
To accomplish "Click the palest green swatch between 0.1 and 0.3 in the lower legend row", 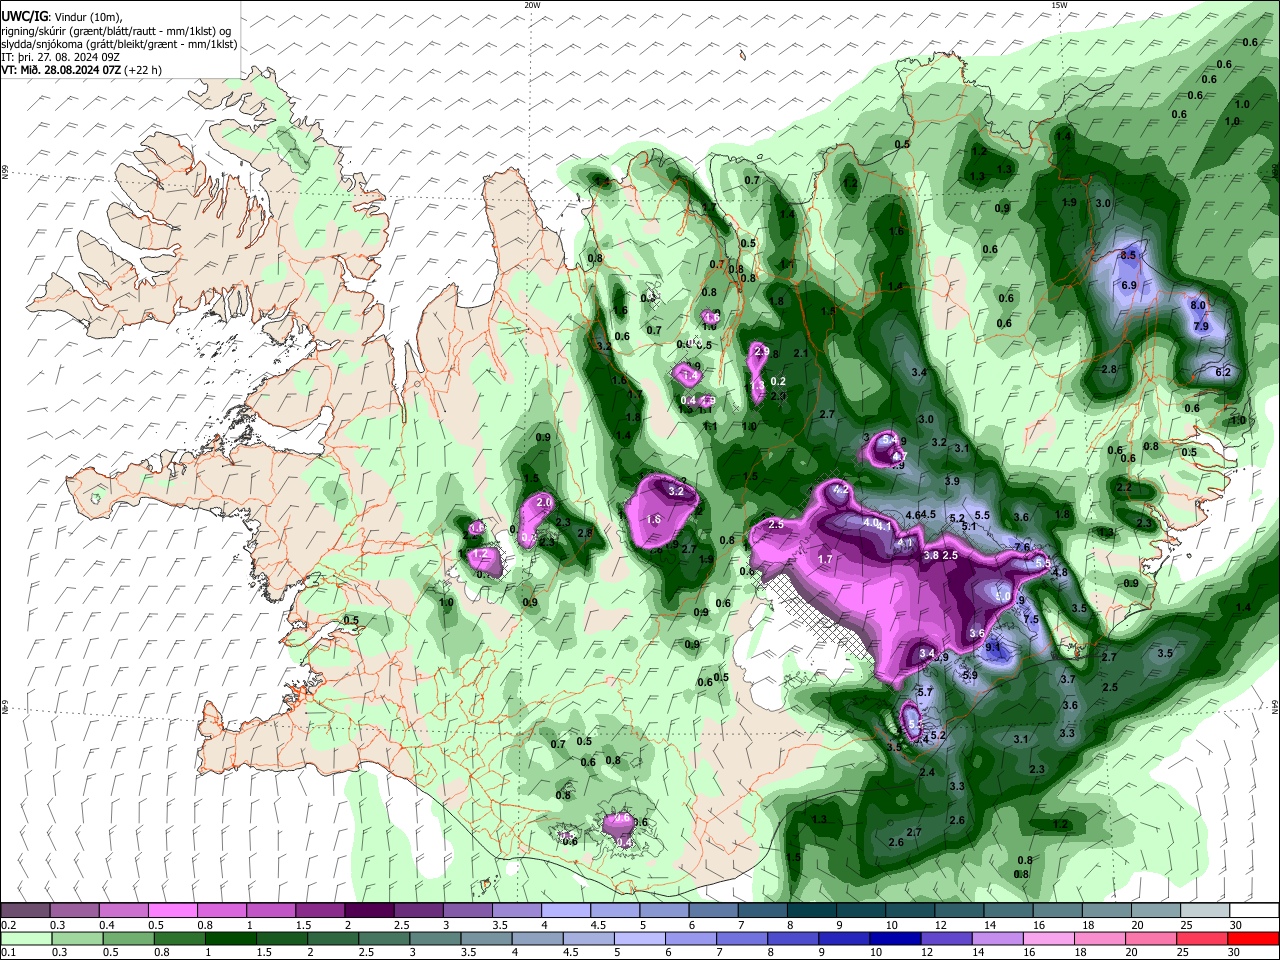I will tap(25, 939).
